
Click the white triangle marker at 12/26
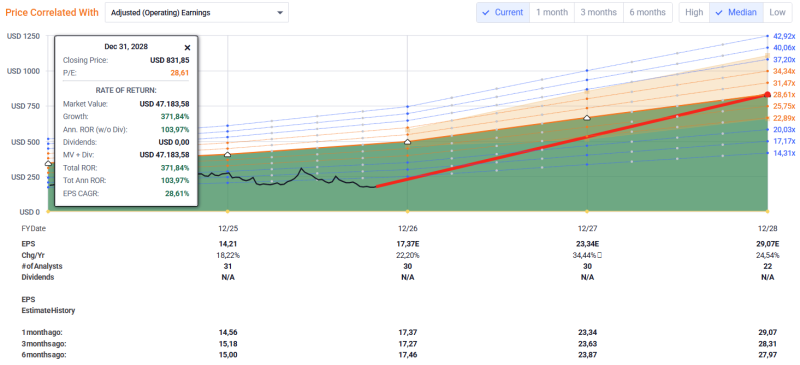[x=407, y=142]
